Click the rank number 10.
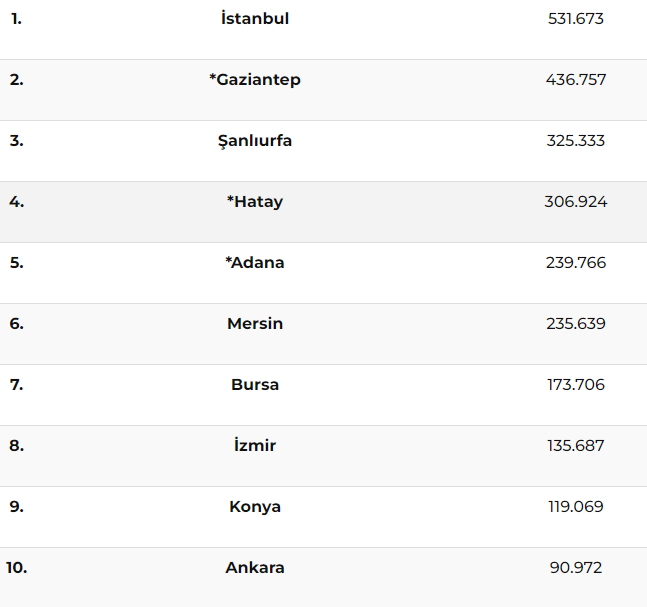647x607 pixels. click(17, 567)
